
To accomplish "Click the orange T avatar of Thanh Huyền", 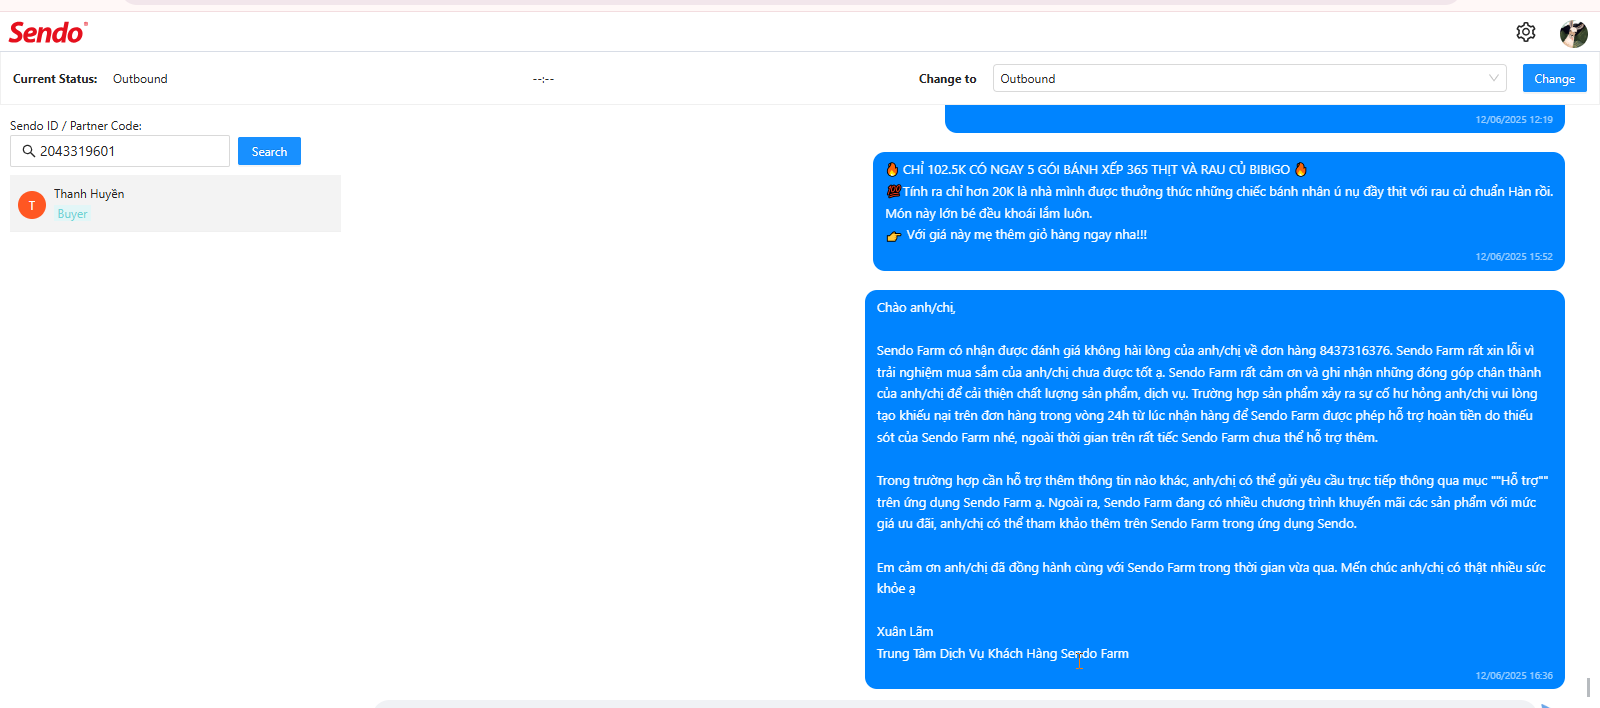I will pos(32,205).
